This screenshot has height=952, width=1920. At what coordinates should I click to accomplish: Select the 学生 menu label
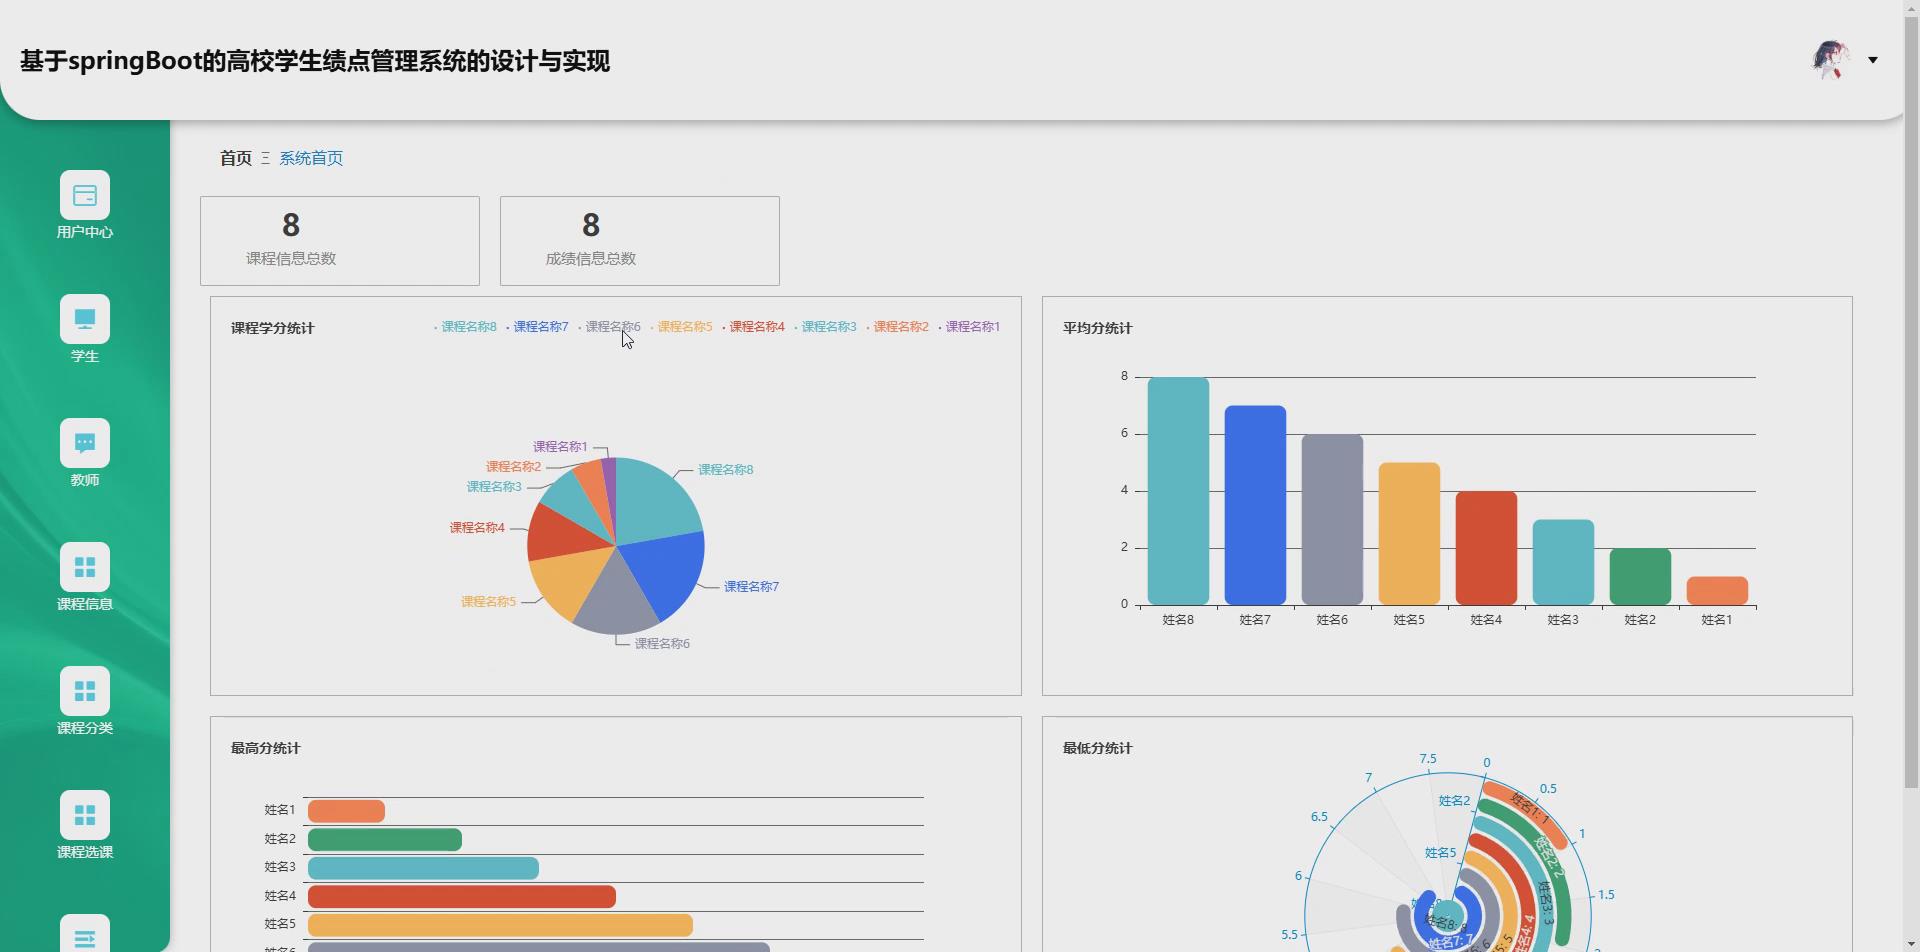coord(85,356)
